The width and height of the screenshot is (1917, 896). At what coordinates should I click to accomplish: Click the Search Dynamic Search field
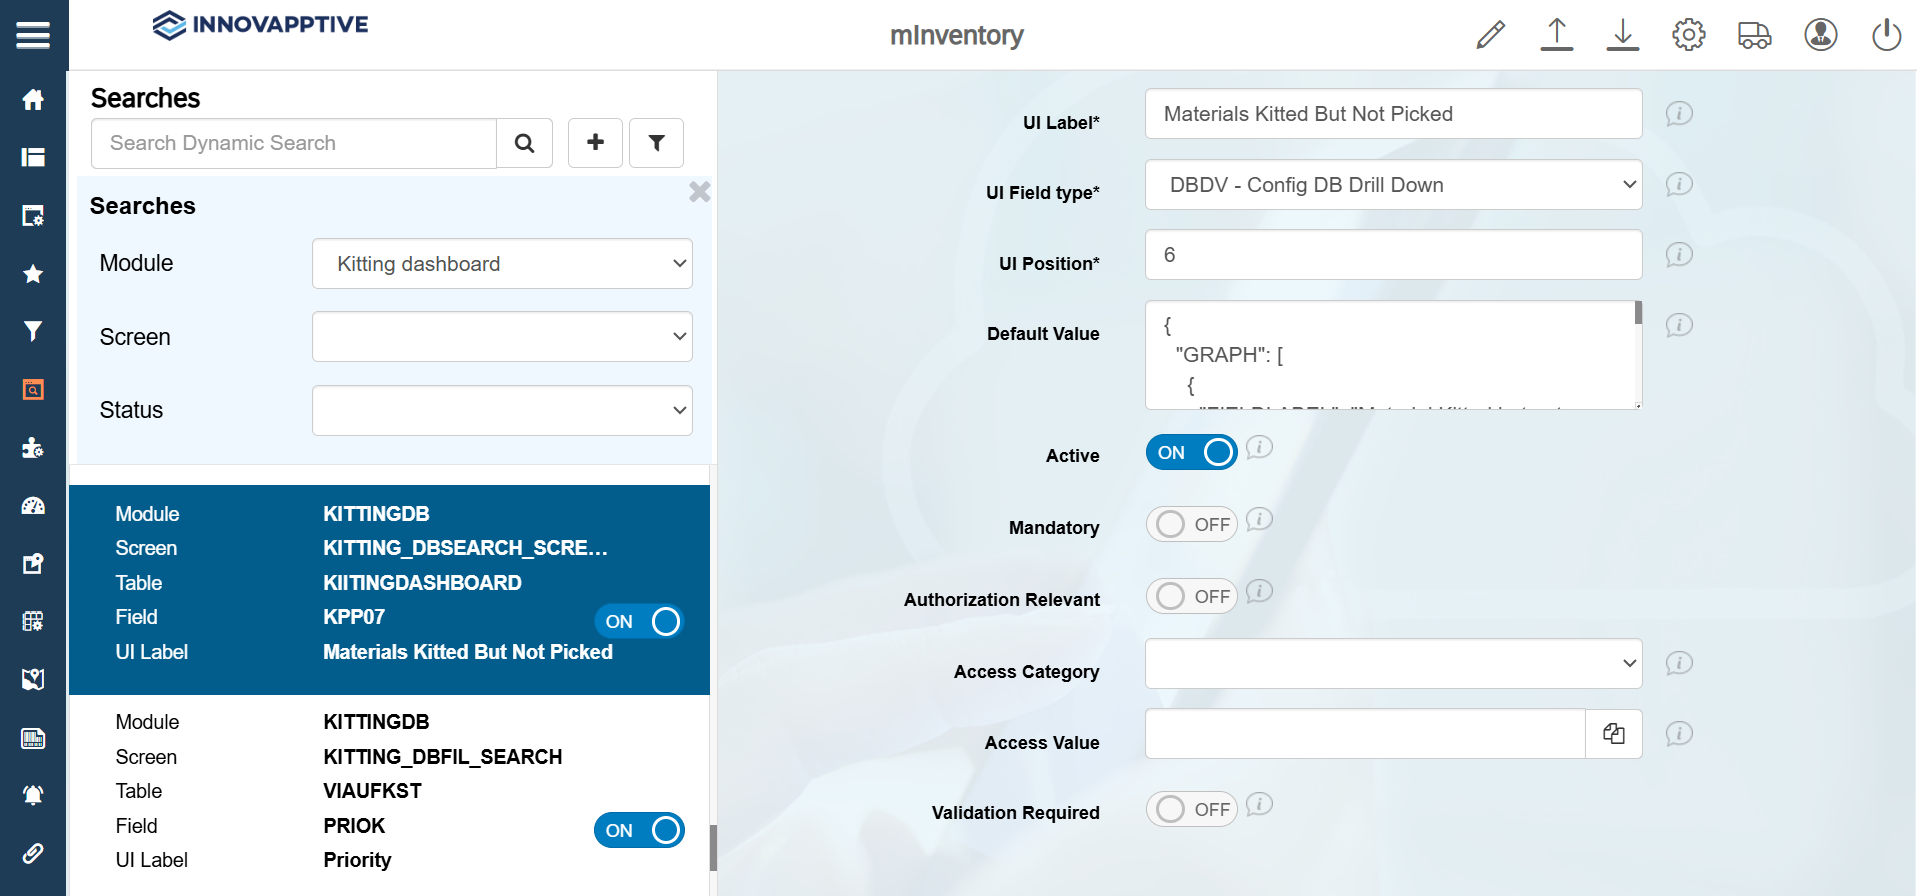(294, 143)
